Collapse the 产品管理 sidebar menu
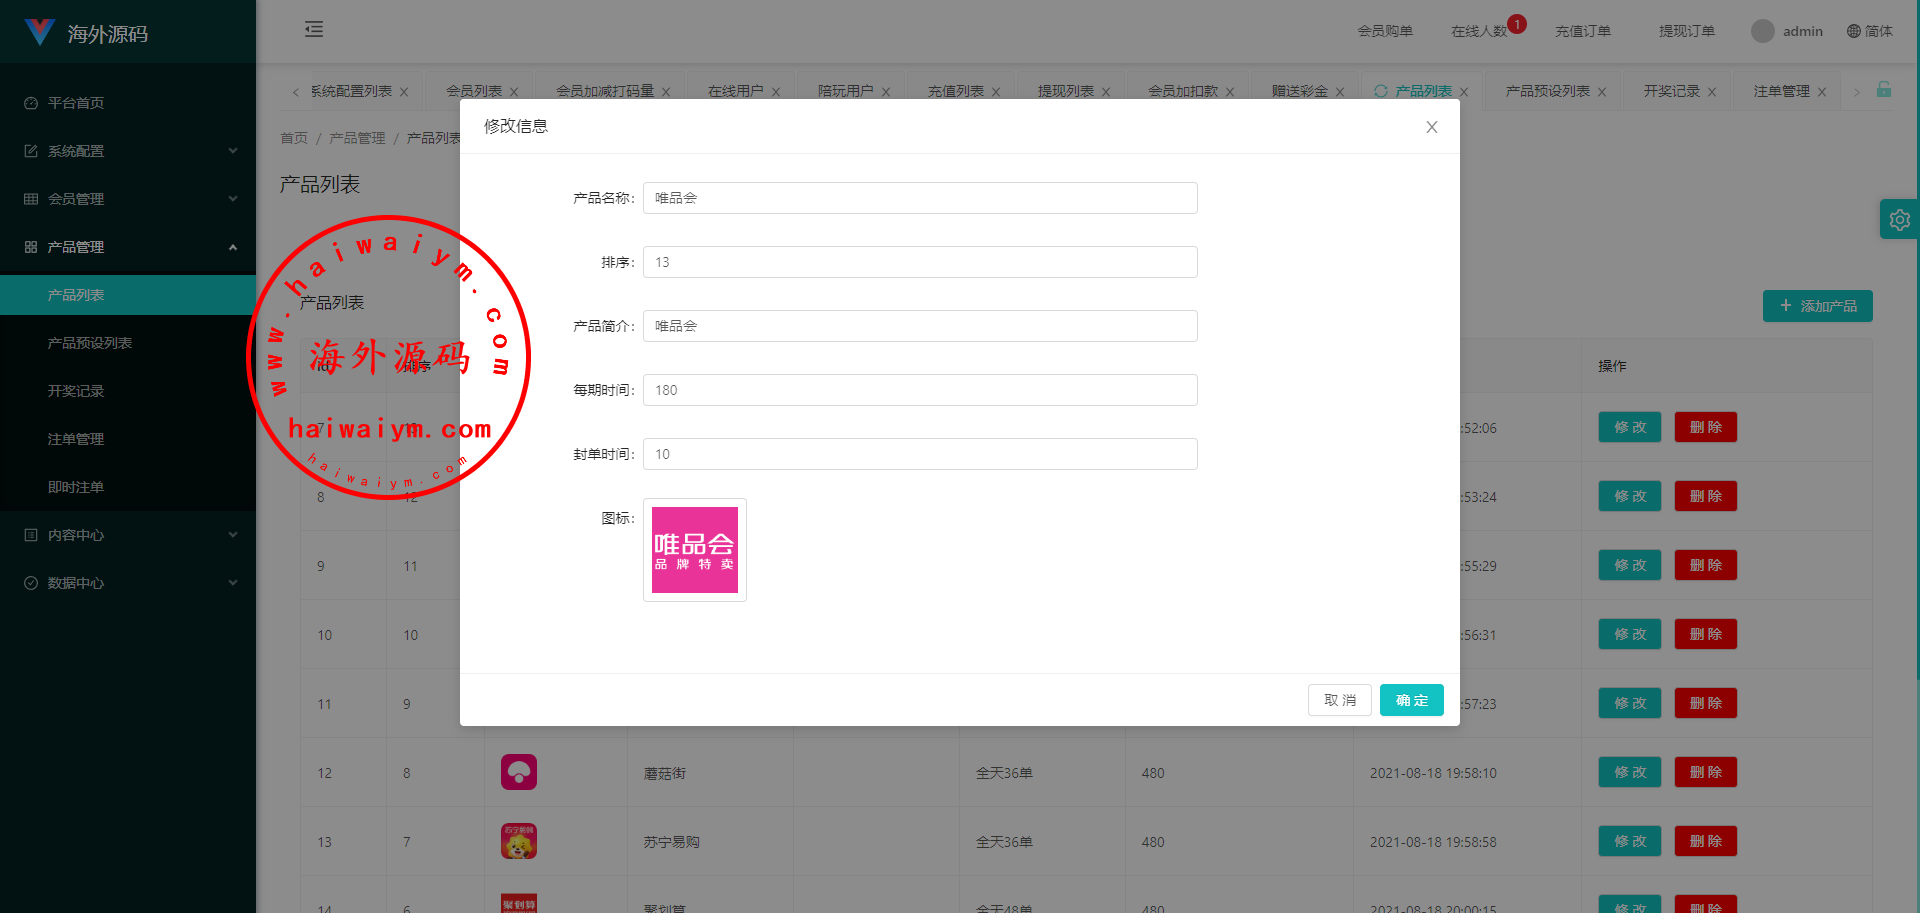1920x913 pixels. click(128, 247)
